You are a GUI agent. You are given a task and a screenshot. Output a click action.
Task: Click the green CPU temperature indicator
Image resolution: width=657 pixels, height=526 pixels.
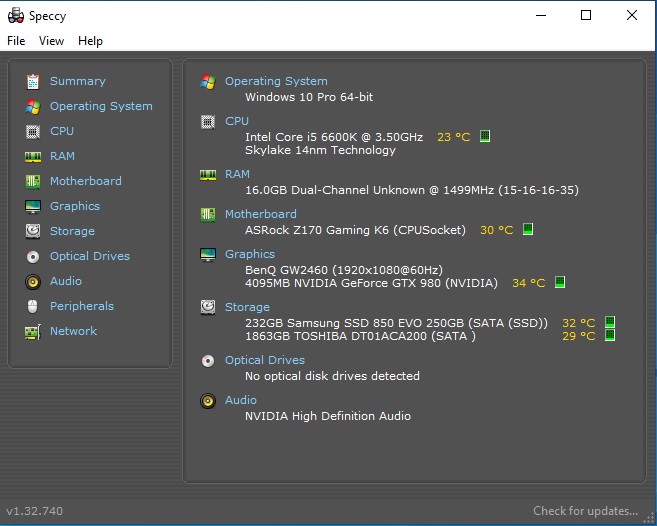pos(485,137)
